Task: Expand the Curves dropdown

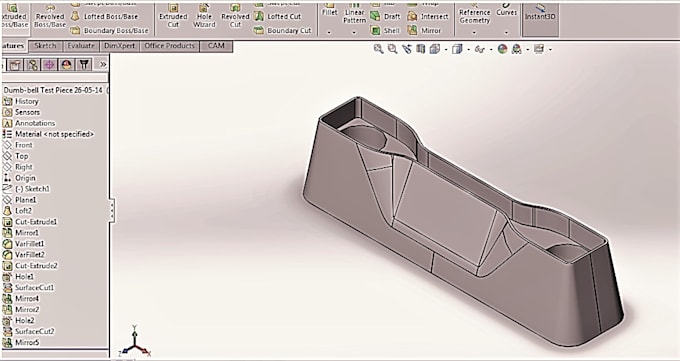Action: (506, 33)
